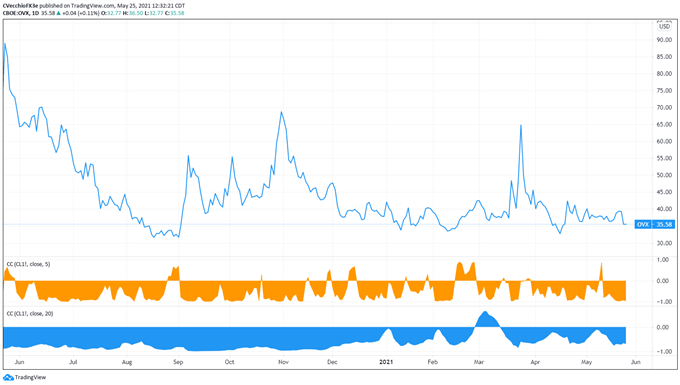
Task: Click the Mar label on the time axis
Action: [479, 362]
